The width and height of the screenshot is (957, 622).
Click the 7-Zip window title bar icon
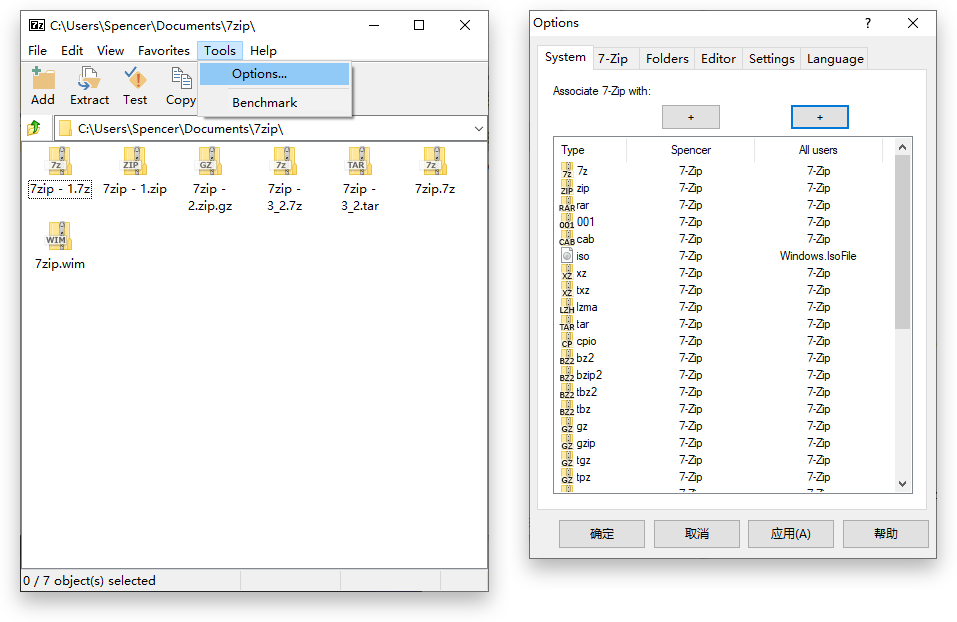coord(37,25)
